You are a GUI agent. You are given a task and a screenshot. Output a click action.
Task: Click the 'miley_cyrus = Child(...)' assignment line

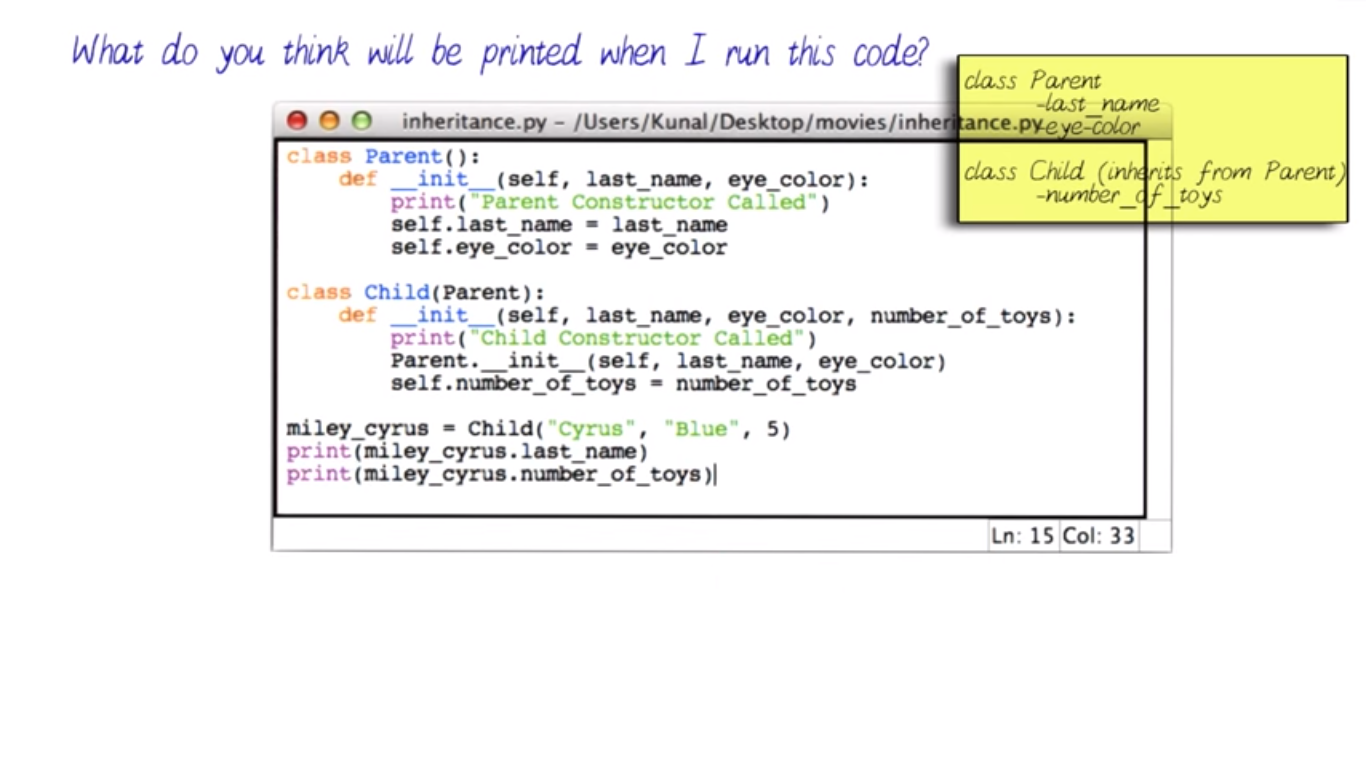coord(538,429)
